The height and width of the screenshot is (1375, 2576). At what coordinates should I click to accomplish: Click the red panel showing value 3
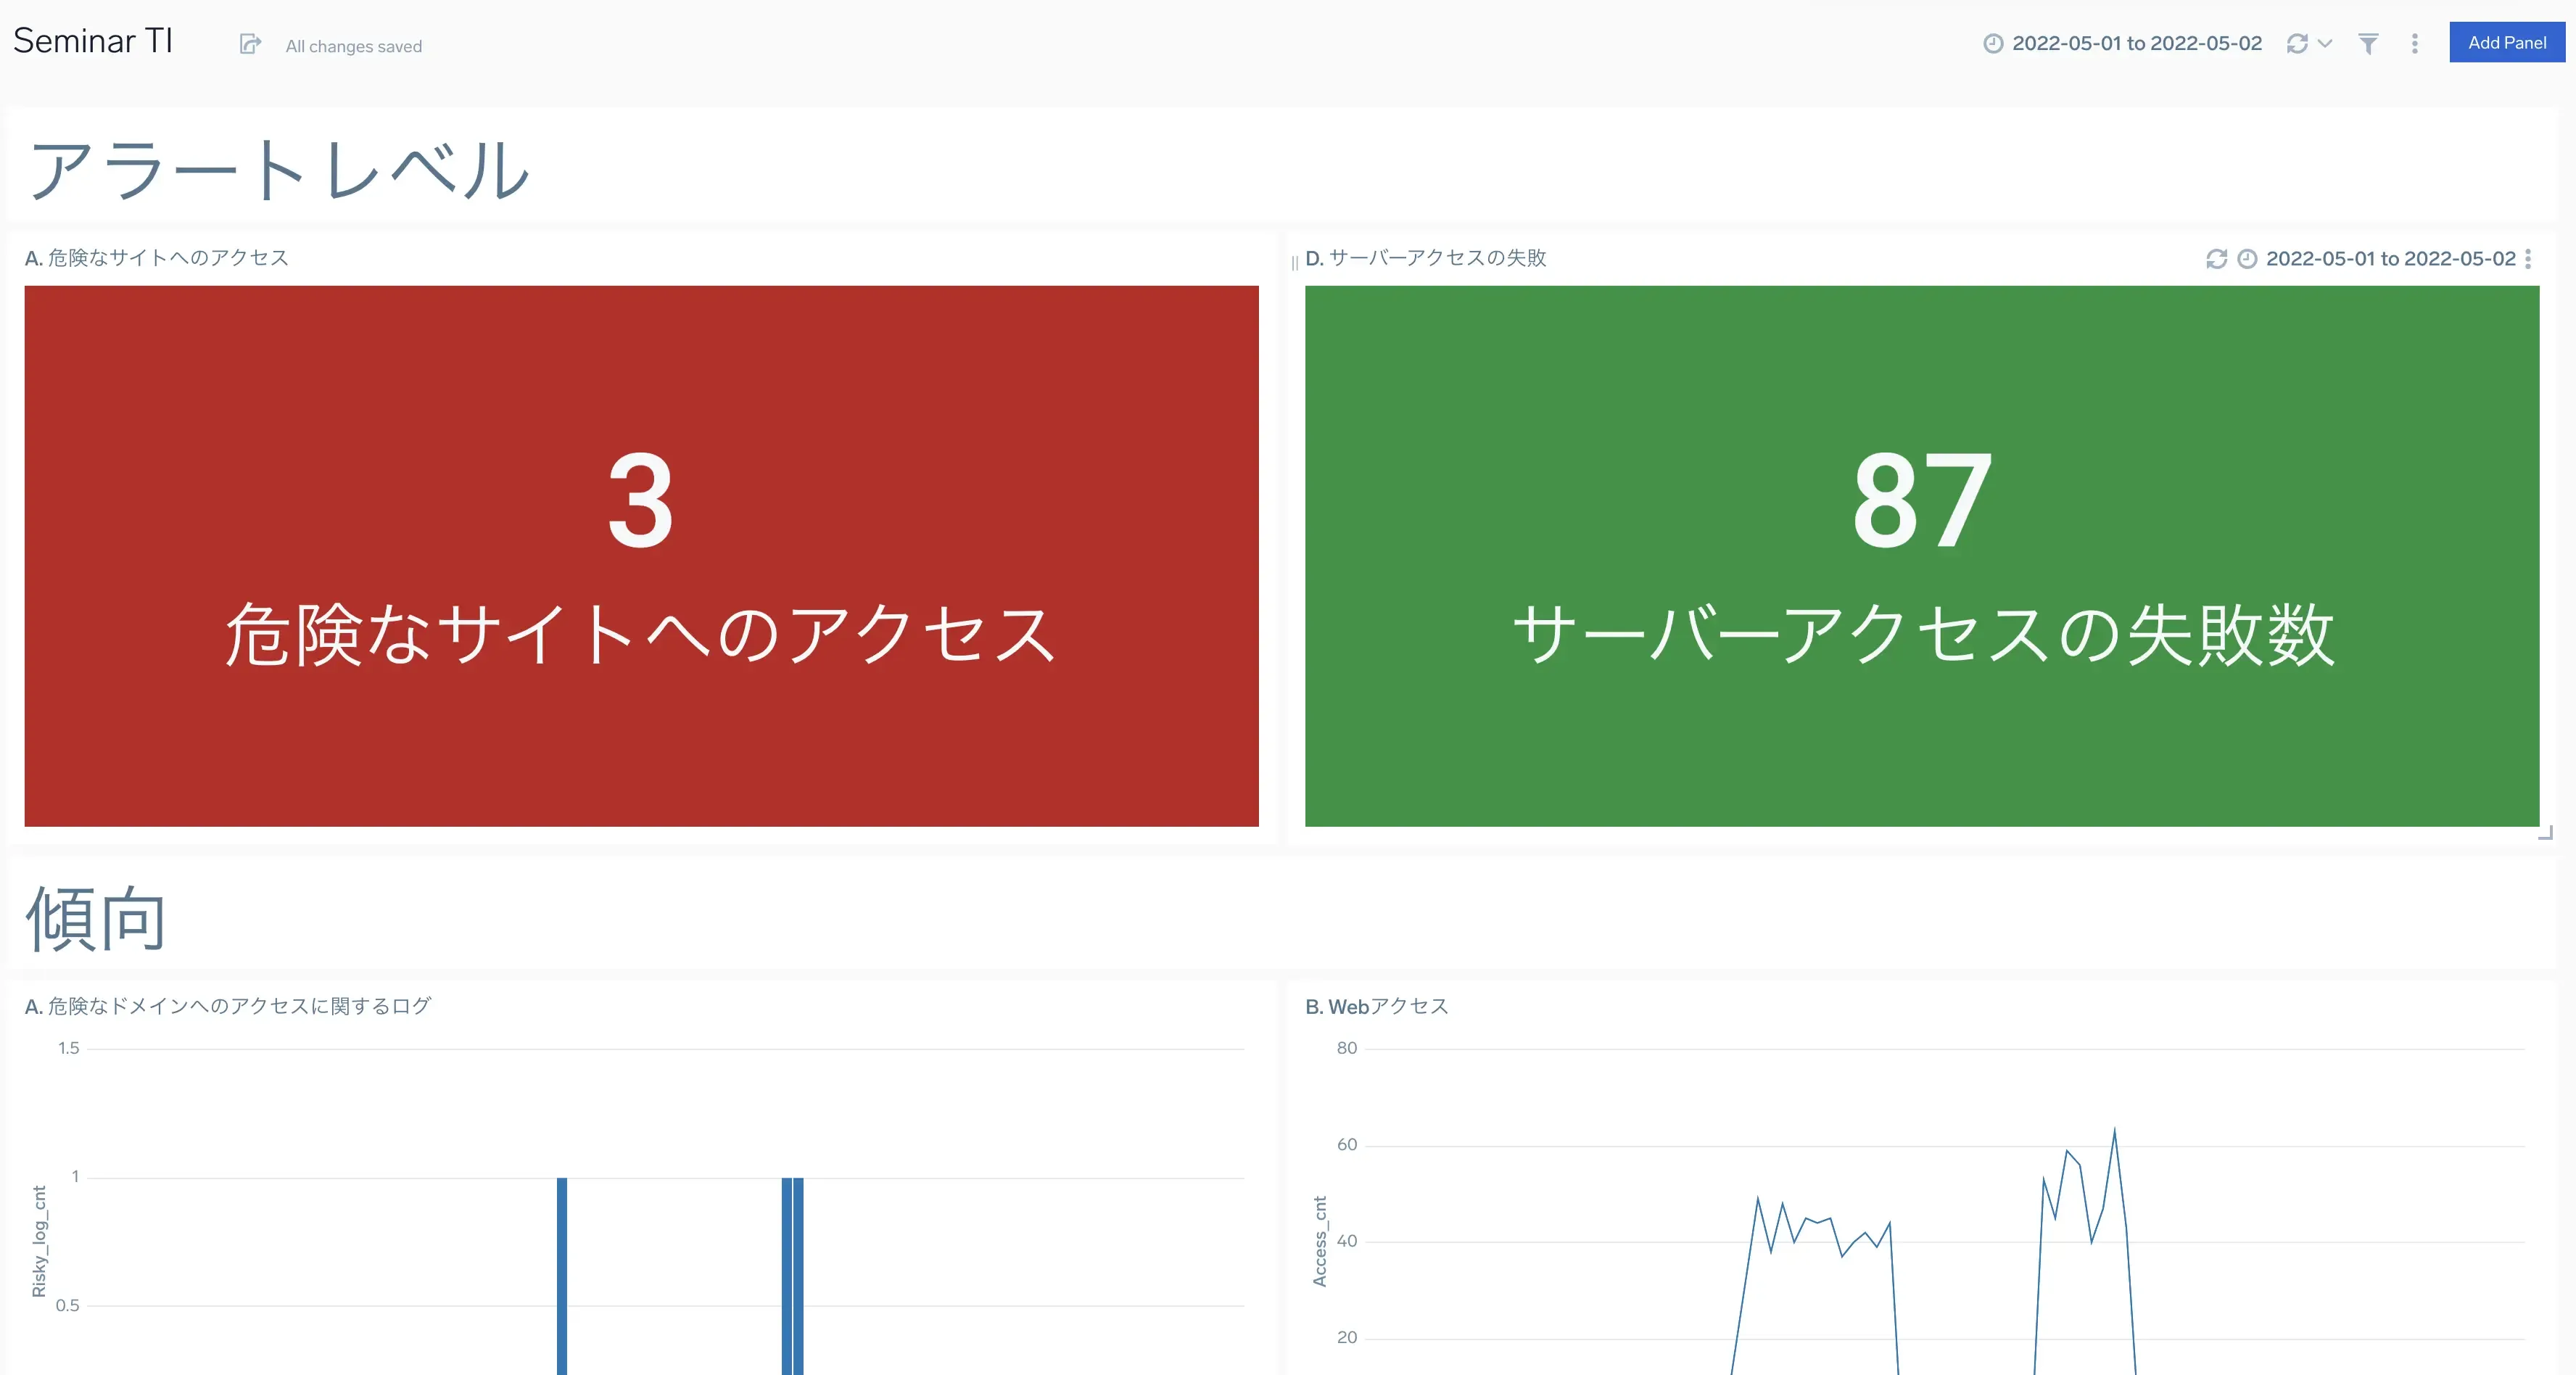pyautogui.click(x=641, y=555)
